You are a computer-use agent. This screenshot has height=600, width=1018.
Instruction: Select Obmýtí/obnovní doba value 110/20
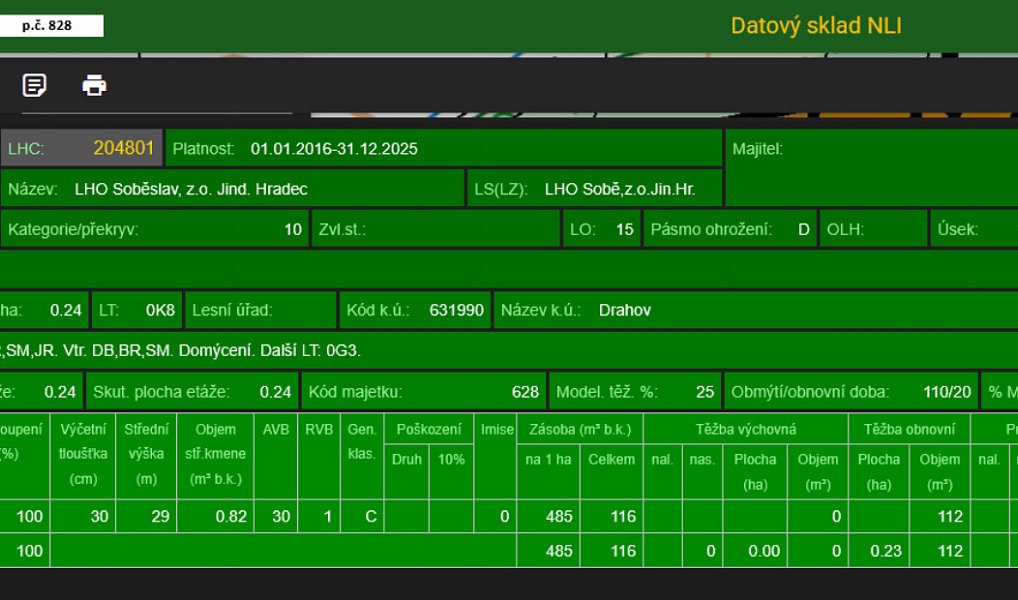(x=947, y=392)
